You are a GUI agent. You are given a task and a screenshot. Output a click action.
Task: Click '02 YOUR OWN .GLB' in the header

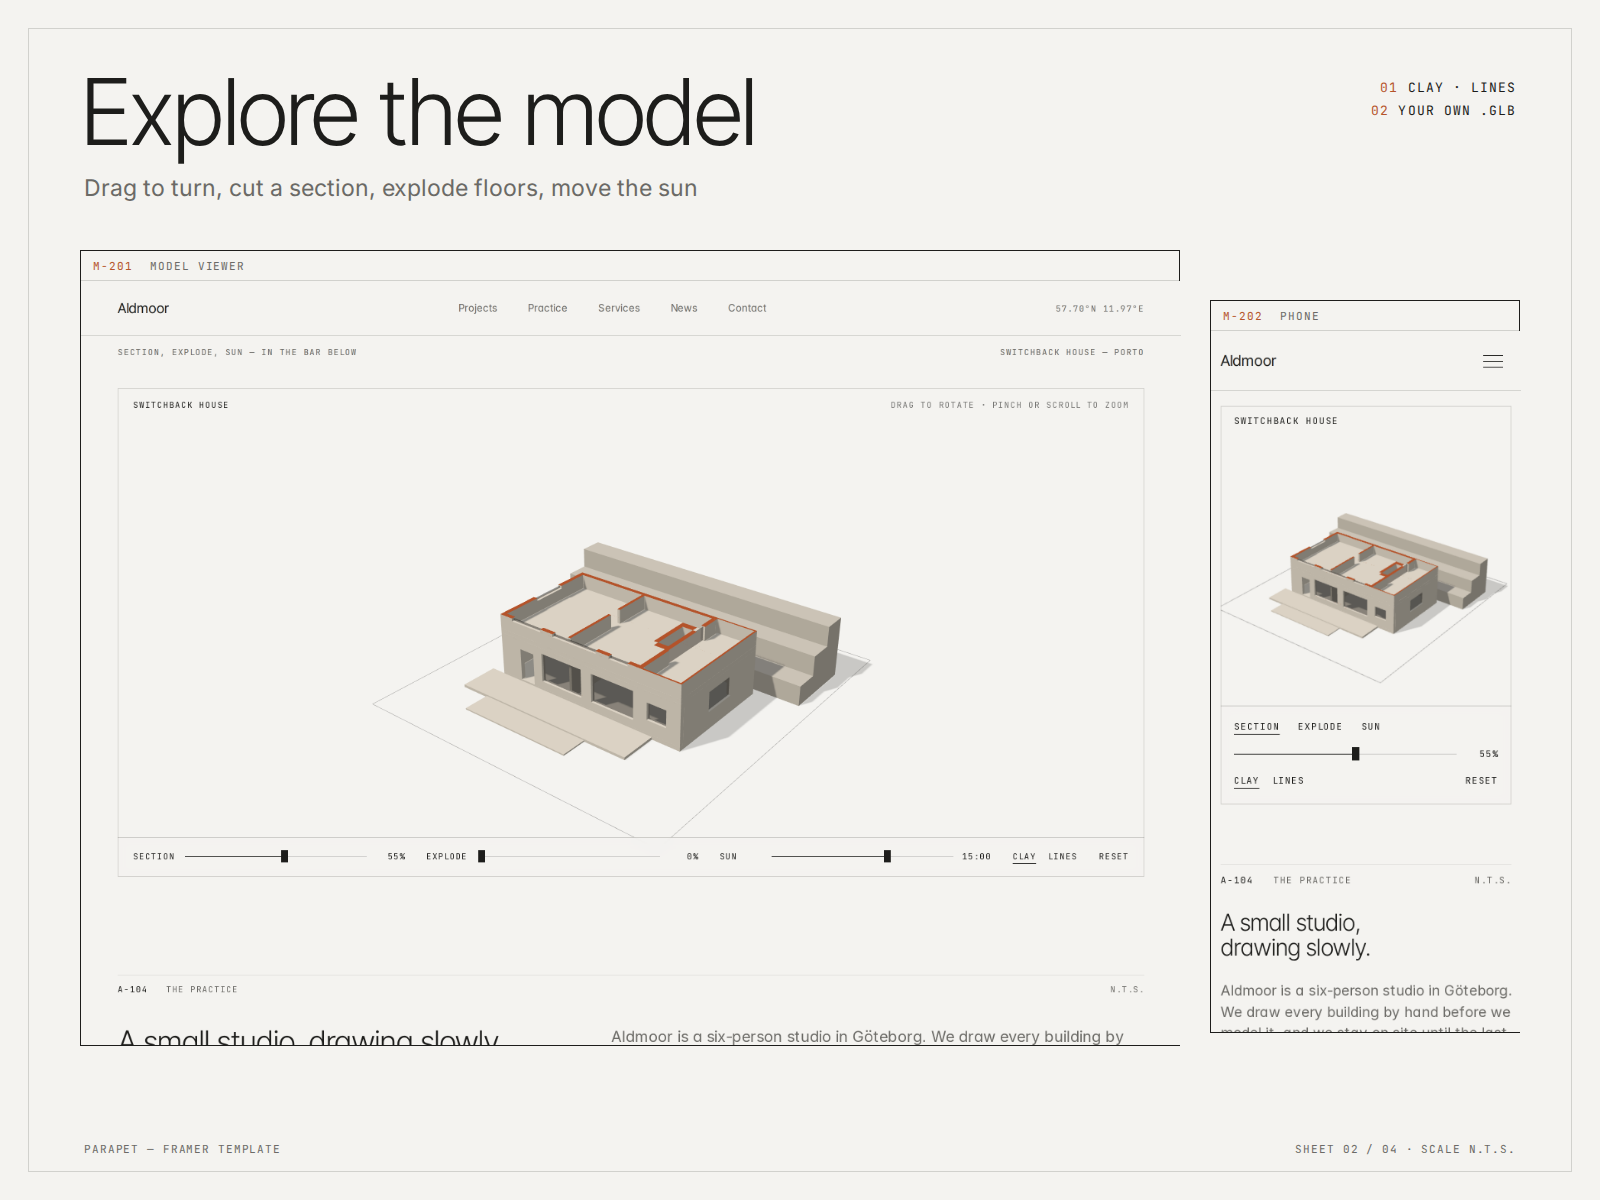(x=1443, y=111)
